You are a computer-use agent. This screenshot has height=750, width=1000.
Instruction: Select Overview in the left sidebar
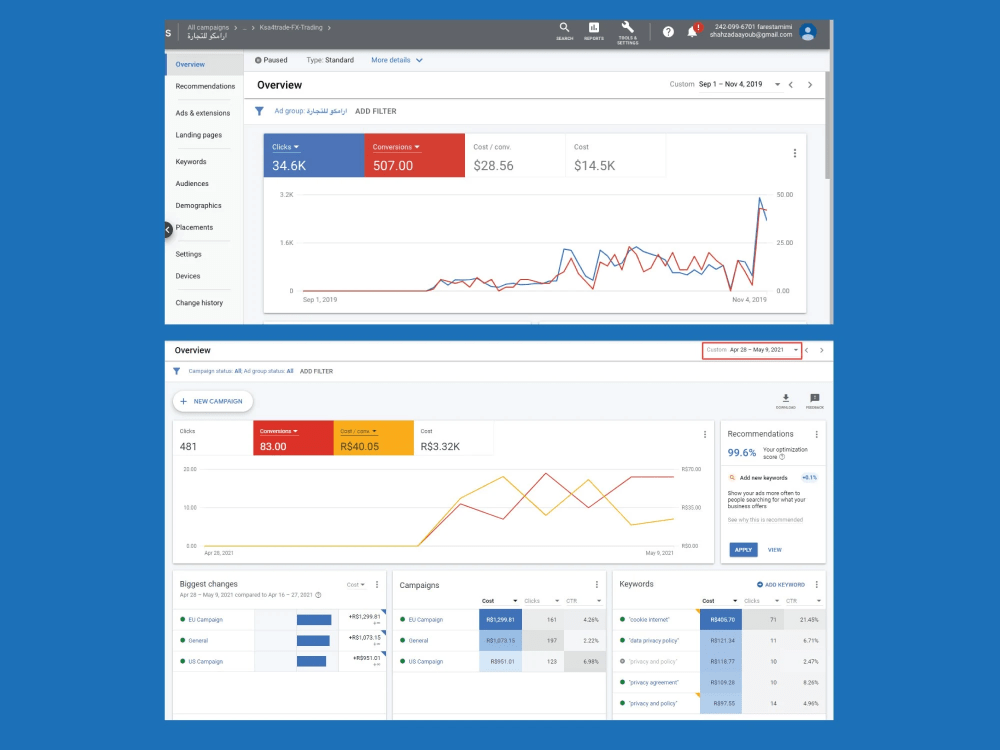point(205,64)
